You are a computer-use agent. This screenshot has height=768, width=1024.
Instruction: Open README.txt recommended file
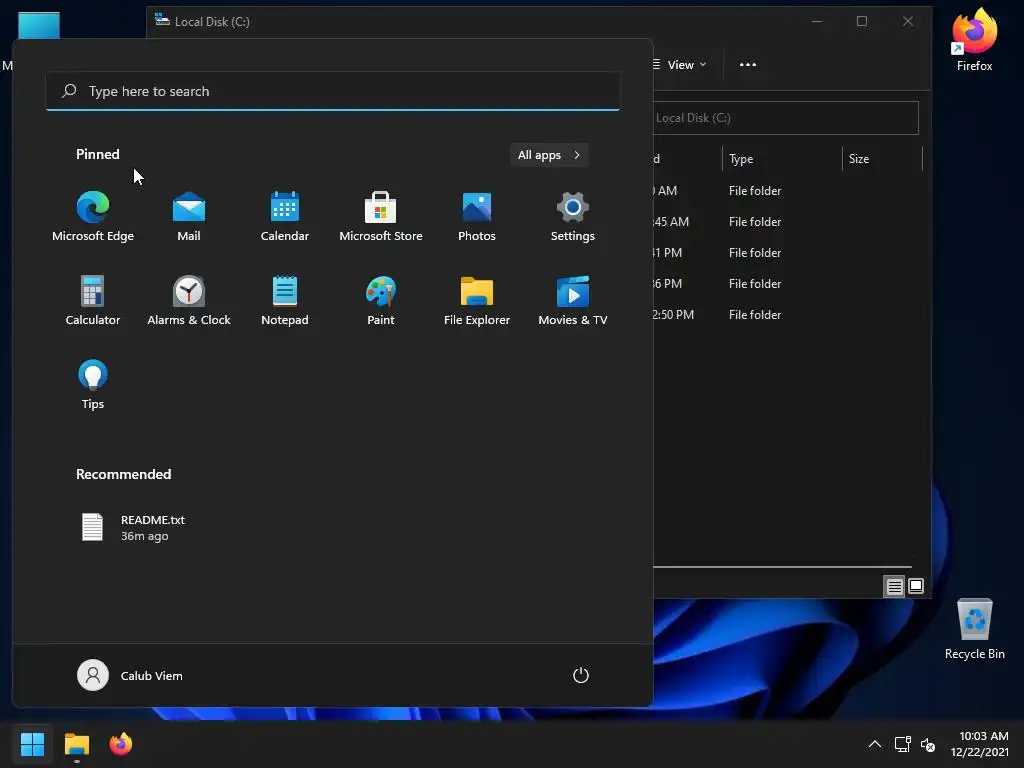[134, 528]
